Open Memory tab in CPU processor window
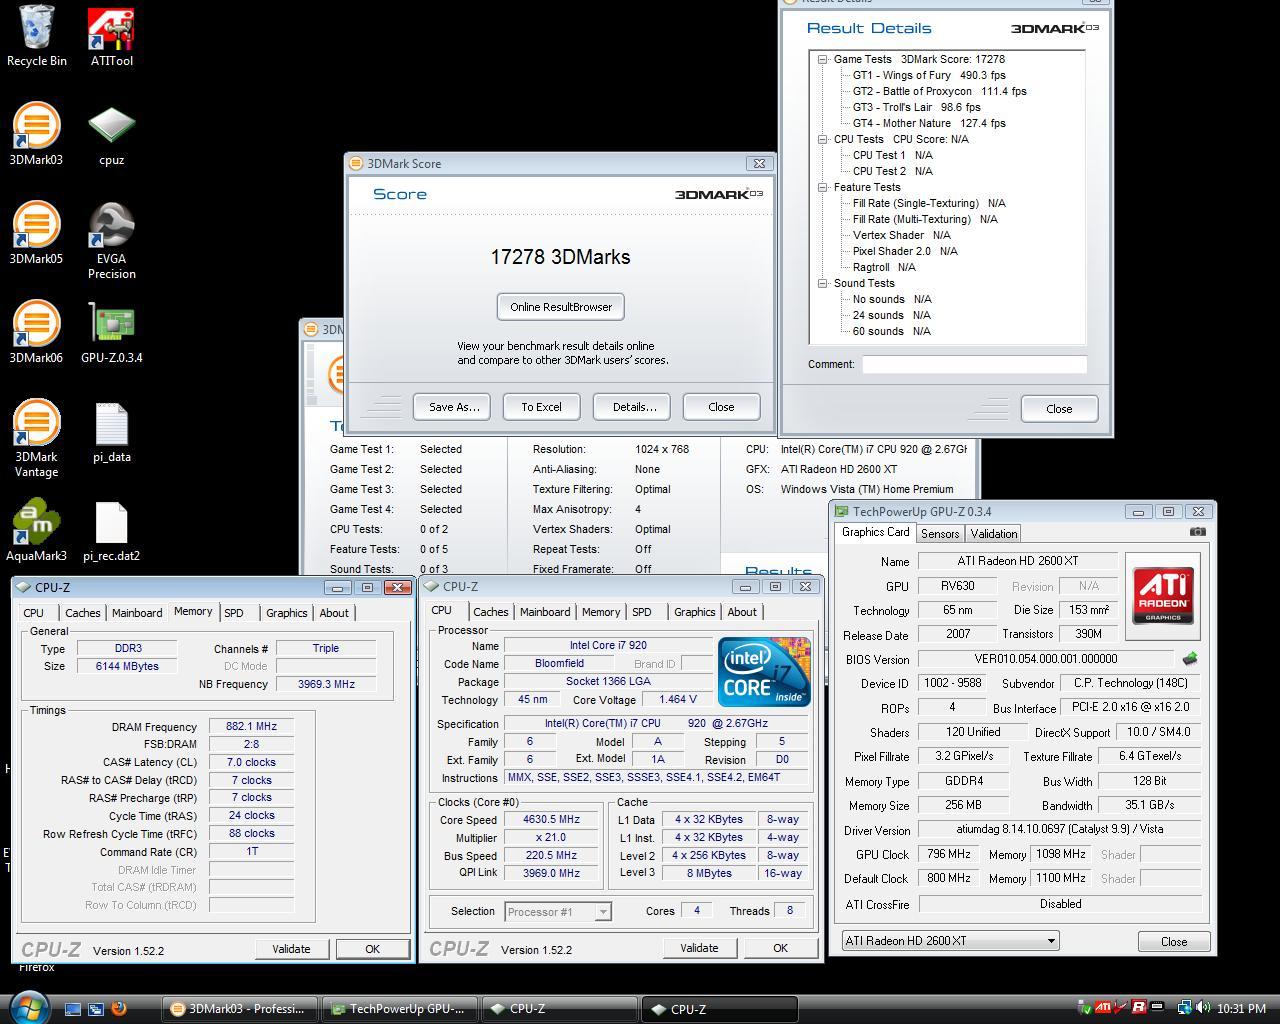Screen dimensions: 1280x1024 pyautogui.click(x=601, y=612)
